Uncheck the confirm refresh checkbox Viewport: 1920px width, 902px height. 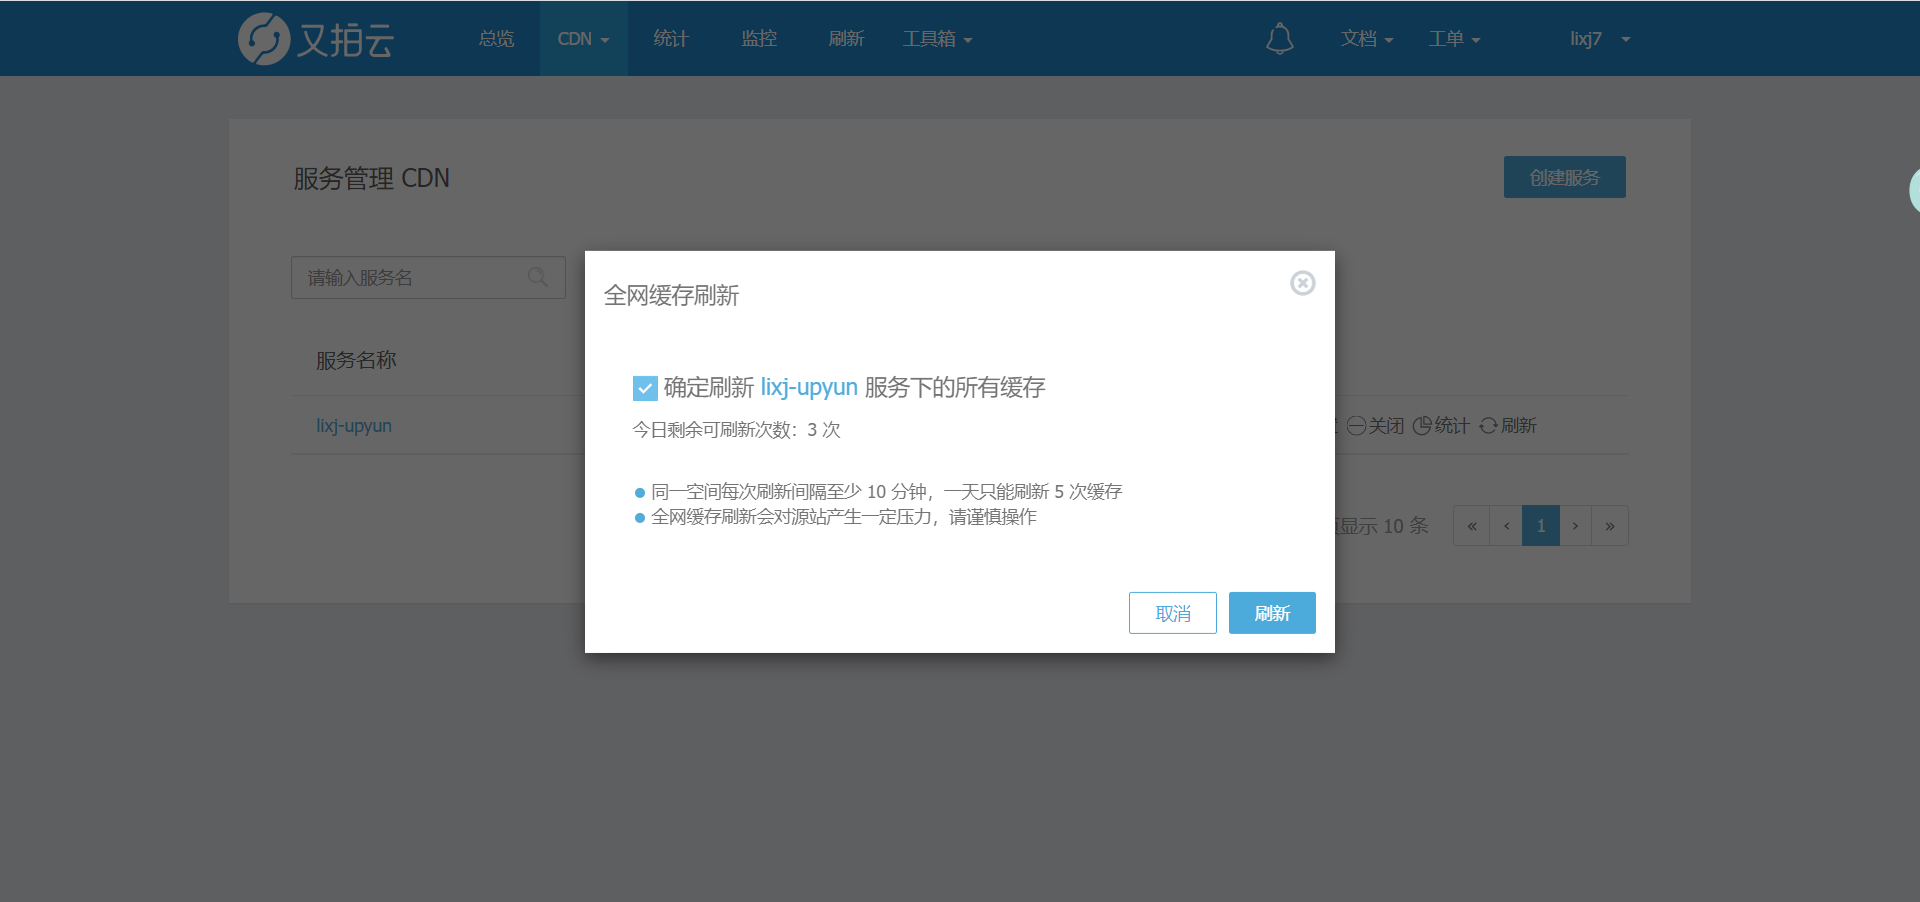point(645,388)
